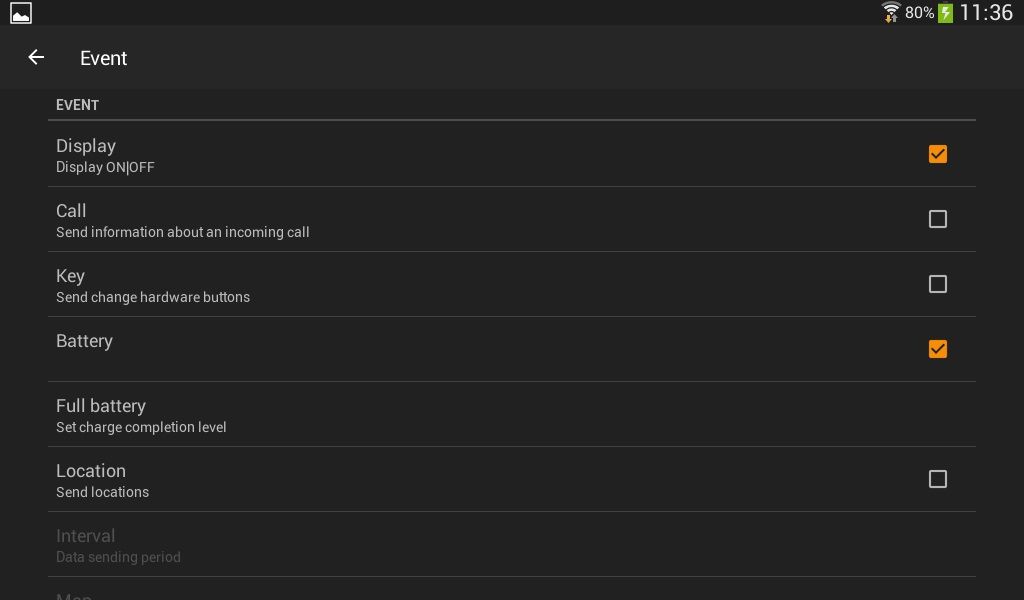Tap the battery charging icon

[945, 13]
